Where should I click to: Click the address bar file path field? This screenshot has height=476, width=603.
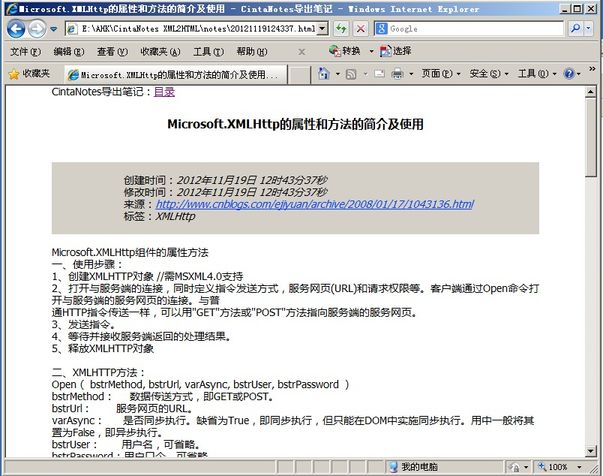(192, 29)
